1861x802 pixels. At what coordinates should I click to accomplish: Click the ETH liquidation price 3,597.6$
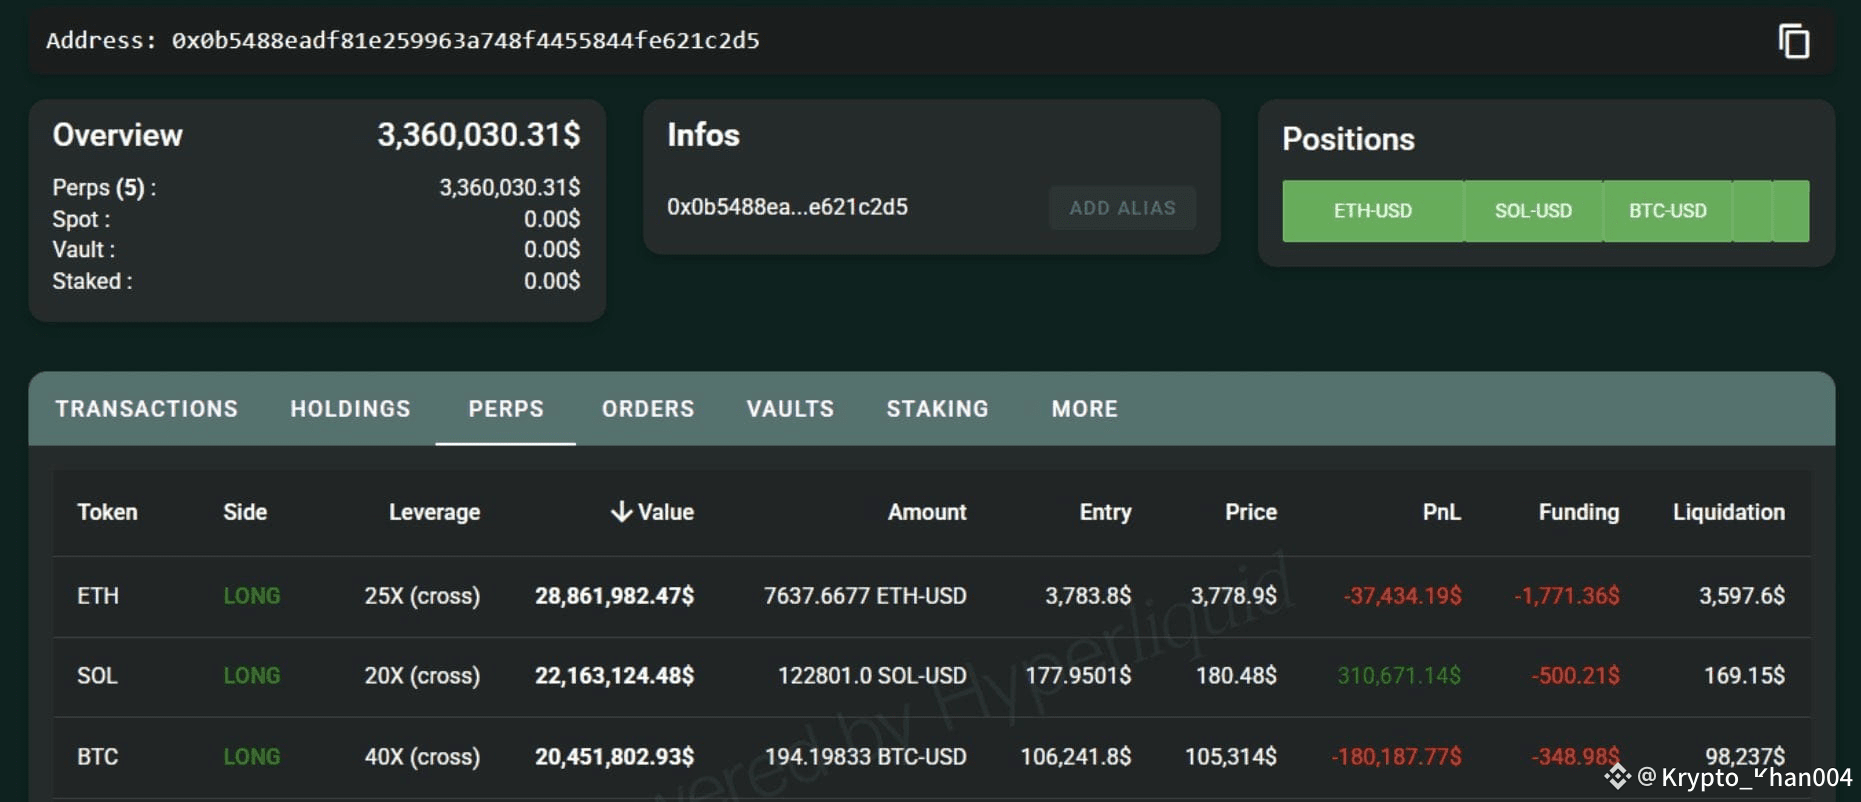coord(1742,596)
